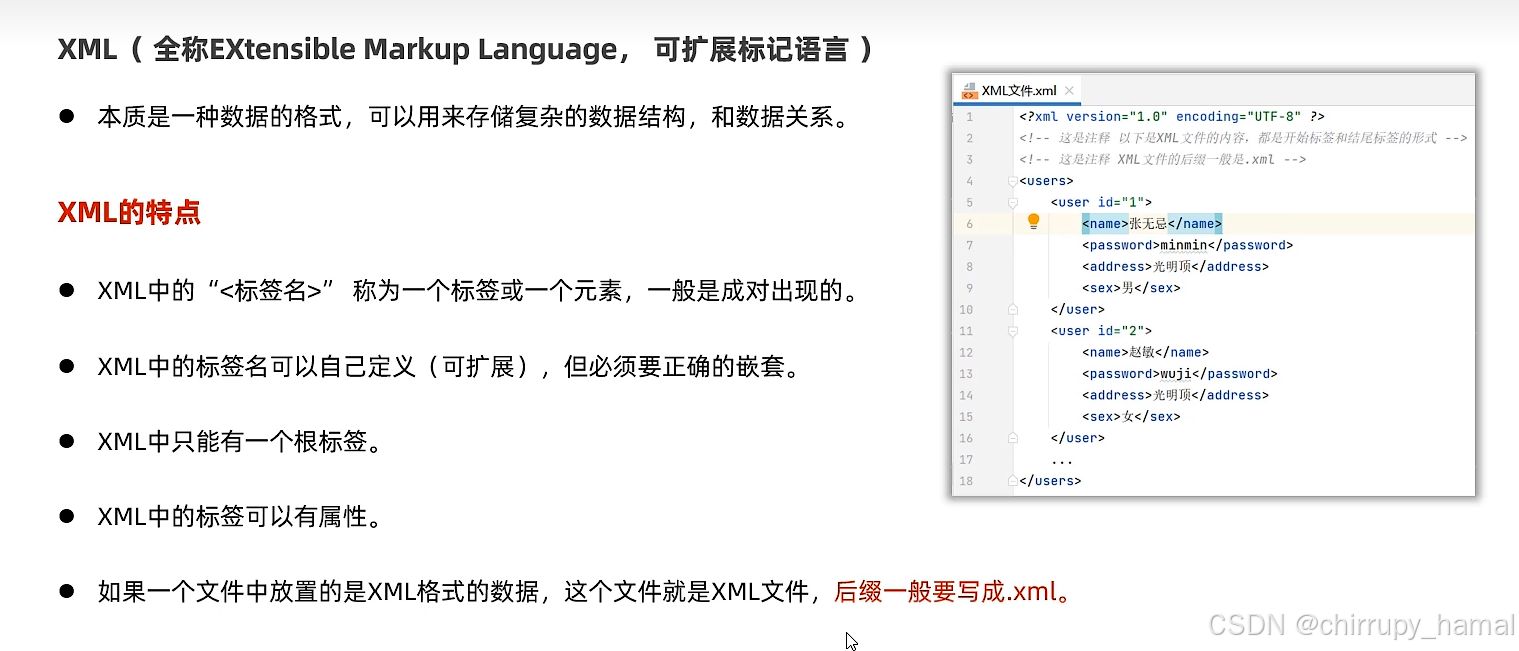The width and height of the screenshot is (1519, 651).
Task: Click the highlighted name tag 张无忌
Action: coord(1152,224)
